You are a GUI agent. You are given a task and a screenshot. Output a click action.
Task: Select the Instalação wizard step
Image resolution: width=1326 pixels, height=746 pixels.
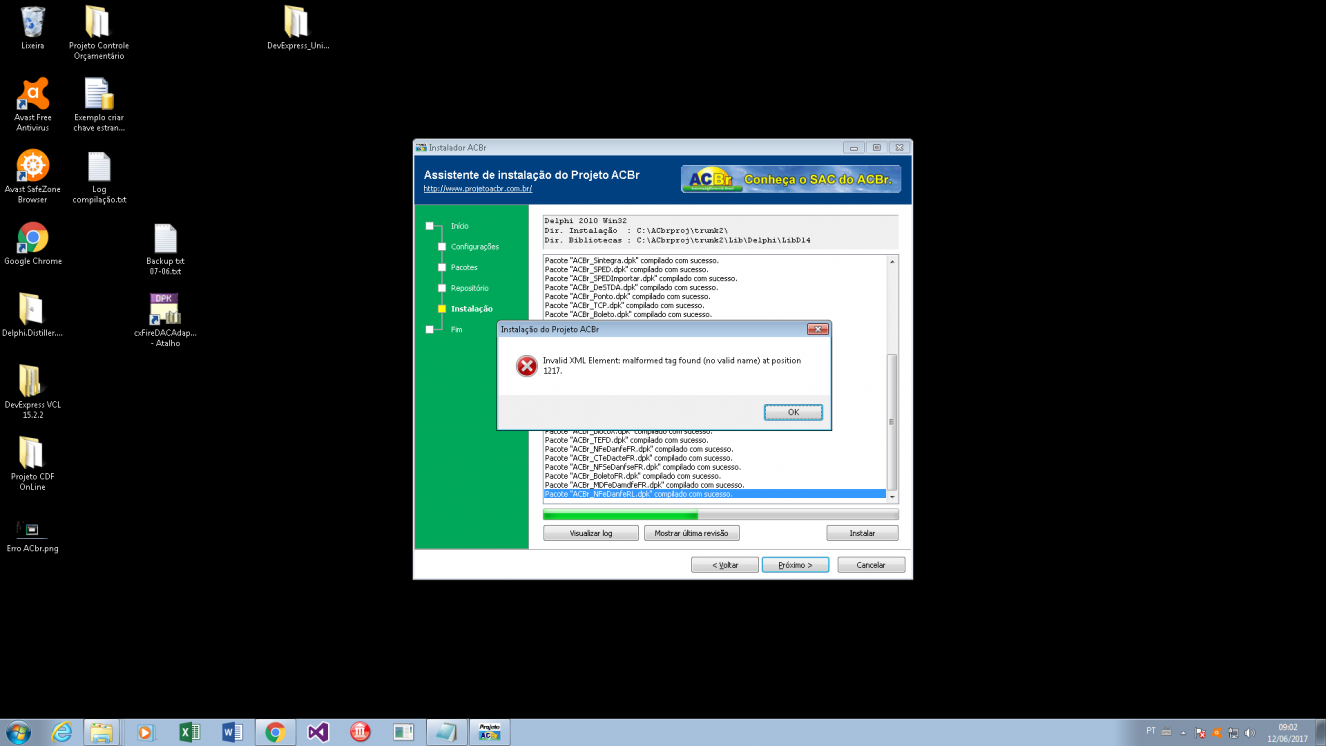click(x=471, y=309)
